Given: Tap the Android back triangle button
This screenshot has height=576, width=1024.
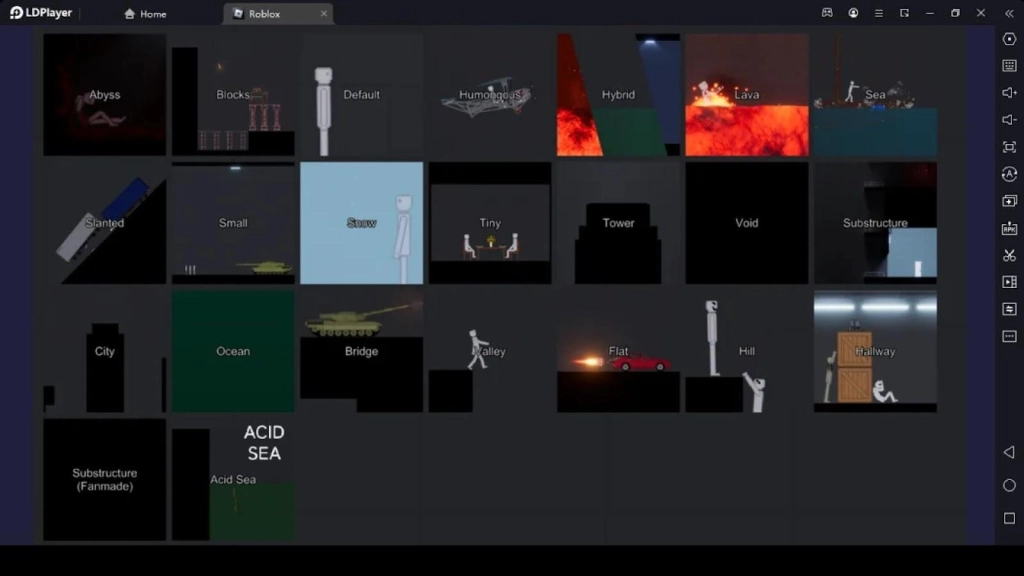Looking at the screenshot, I should pos(1009,452).
